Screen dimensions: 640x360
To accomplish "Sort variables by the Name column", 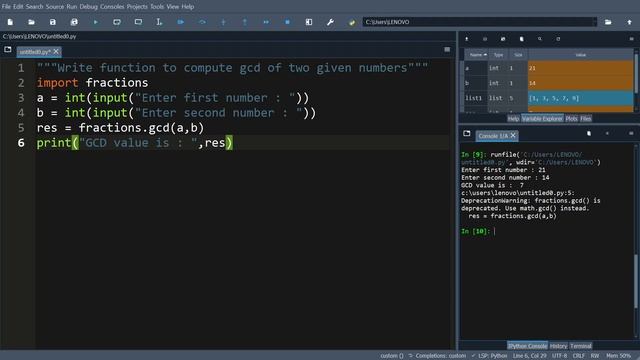I will (476, 55).
